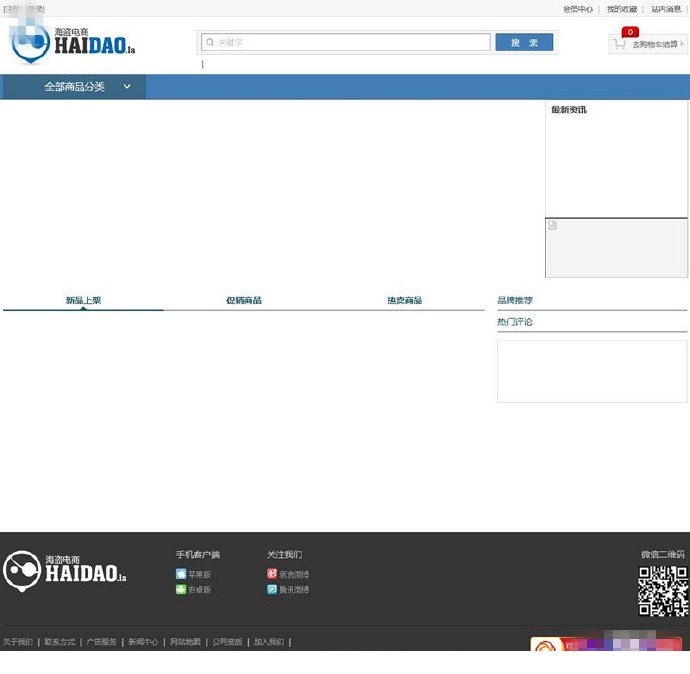Click the shopping cart icon

[x=619, y=44]
